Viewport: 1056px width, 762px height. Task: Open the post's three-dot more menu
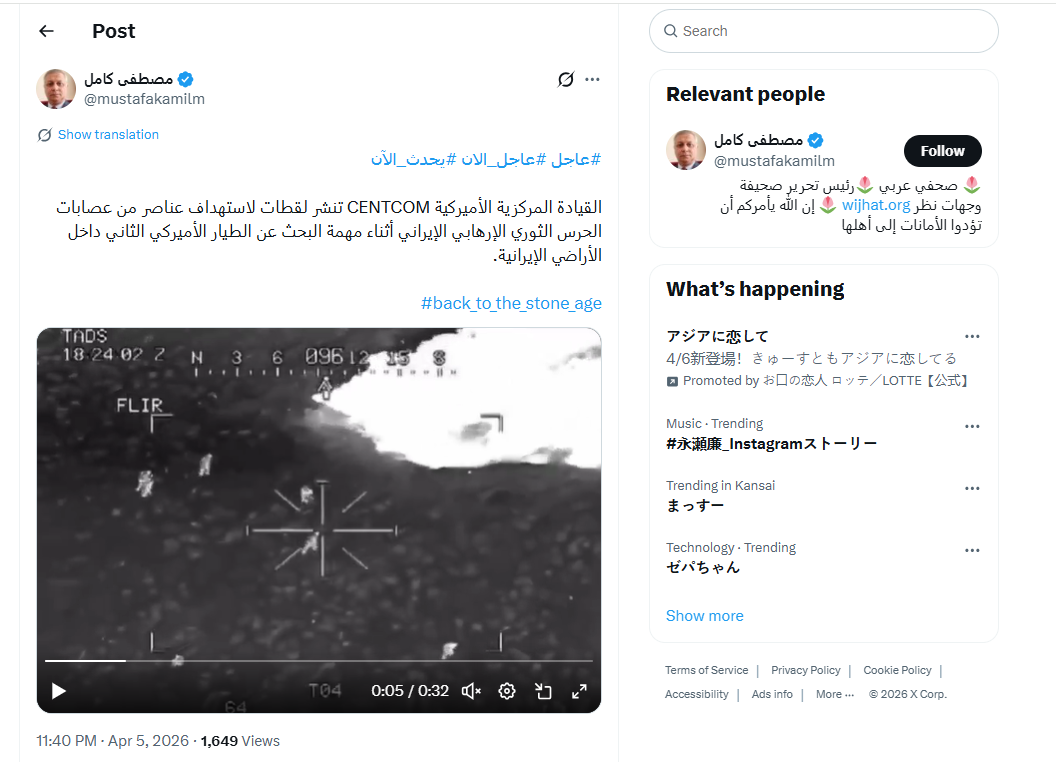[592, 80]
